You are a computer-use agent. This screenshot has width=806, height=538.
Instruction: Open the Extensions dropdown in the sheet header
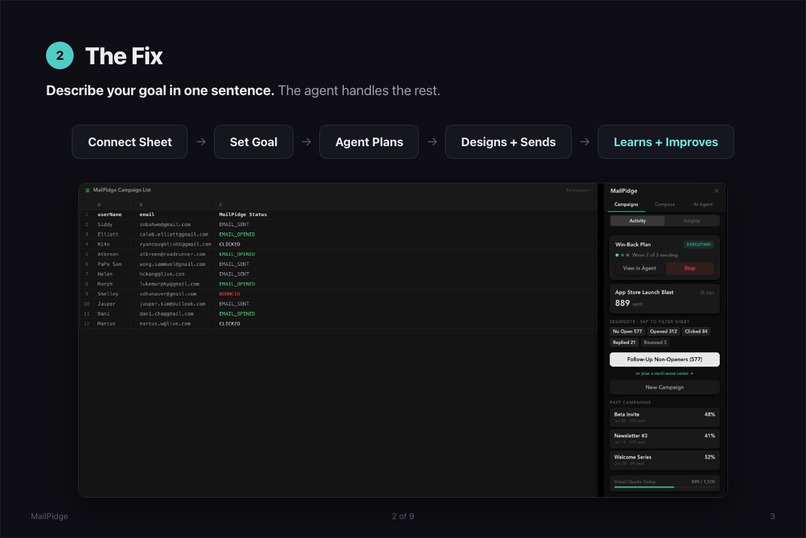(x=578, y=191)
